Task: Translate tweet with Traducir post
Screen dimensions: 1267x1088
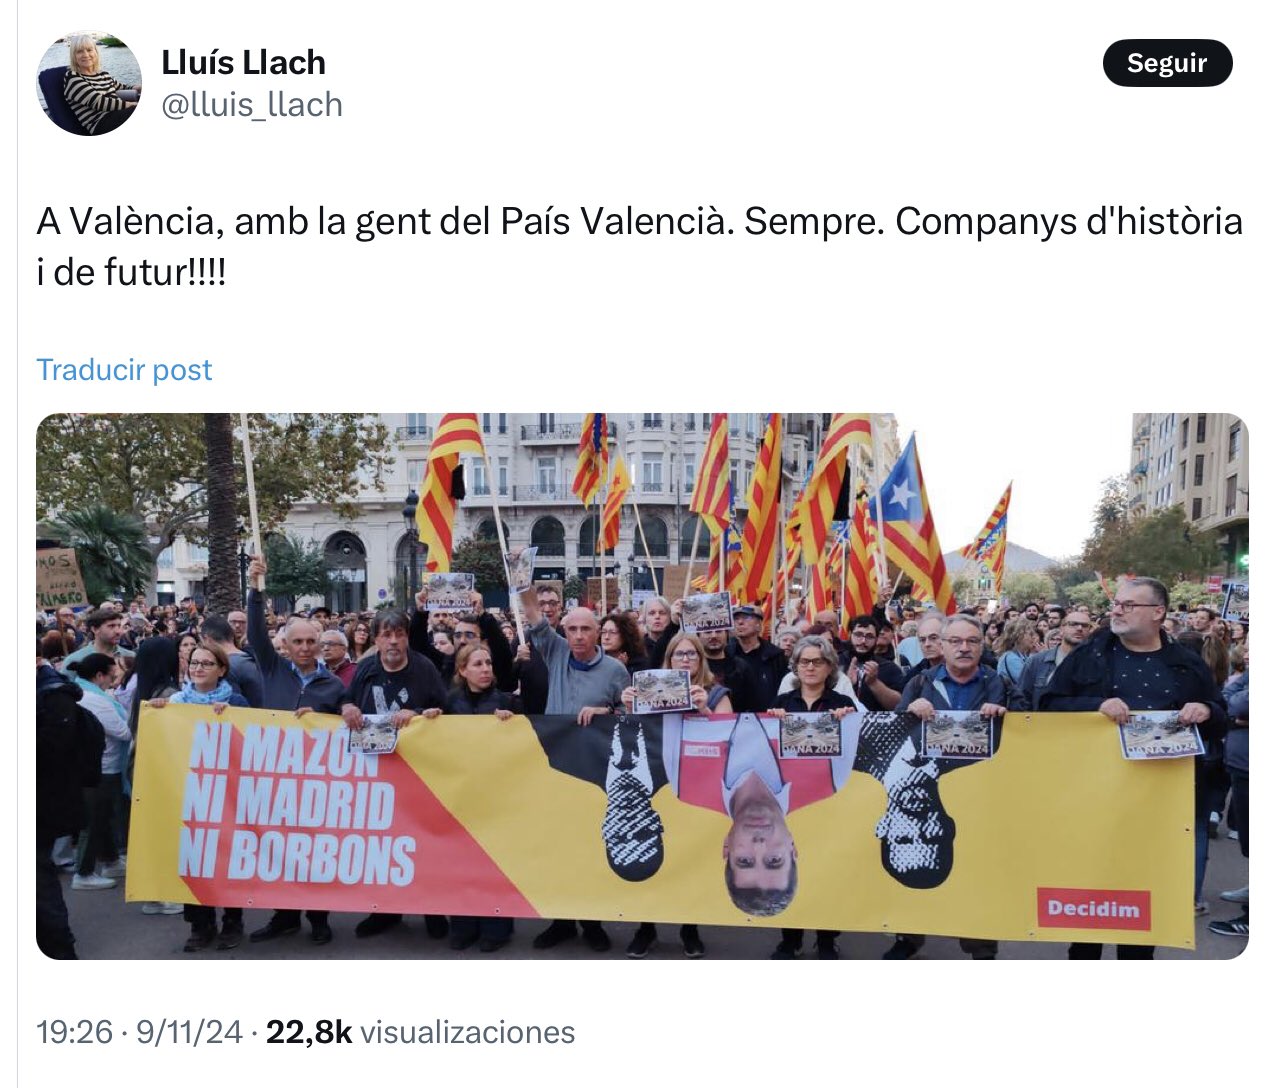Action: [x=124, y=370]
